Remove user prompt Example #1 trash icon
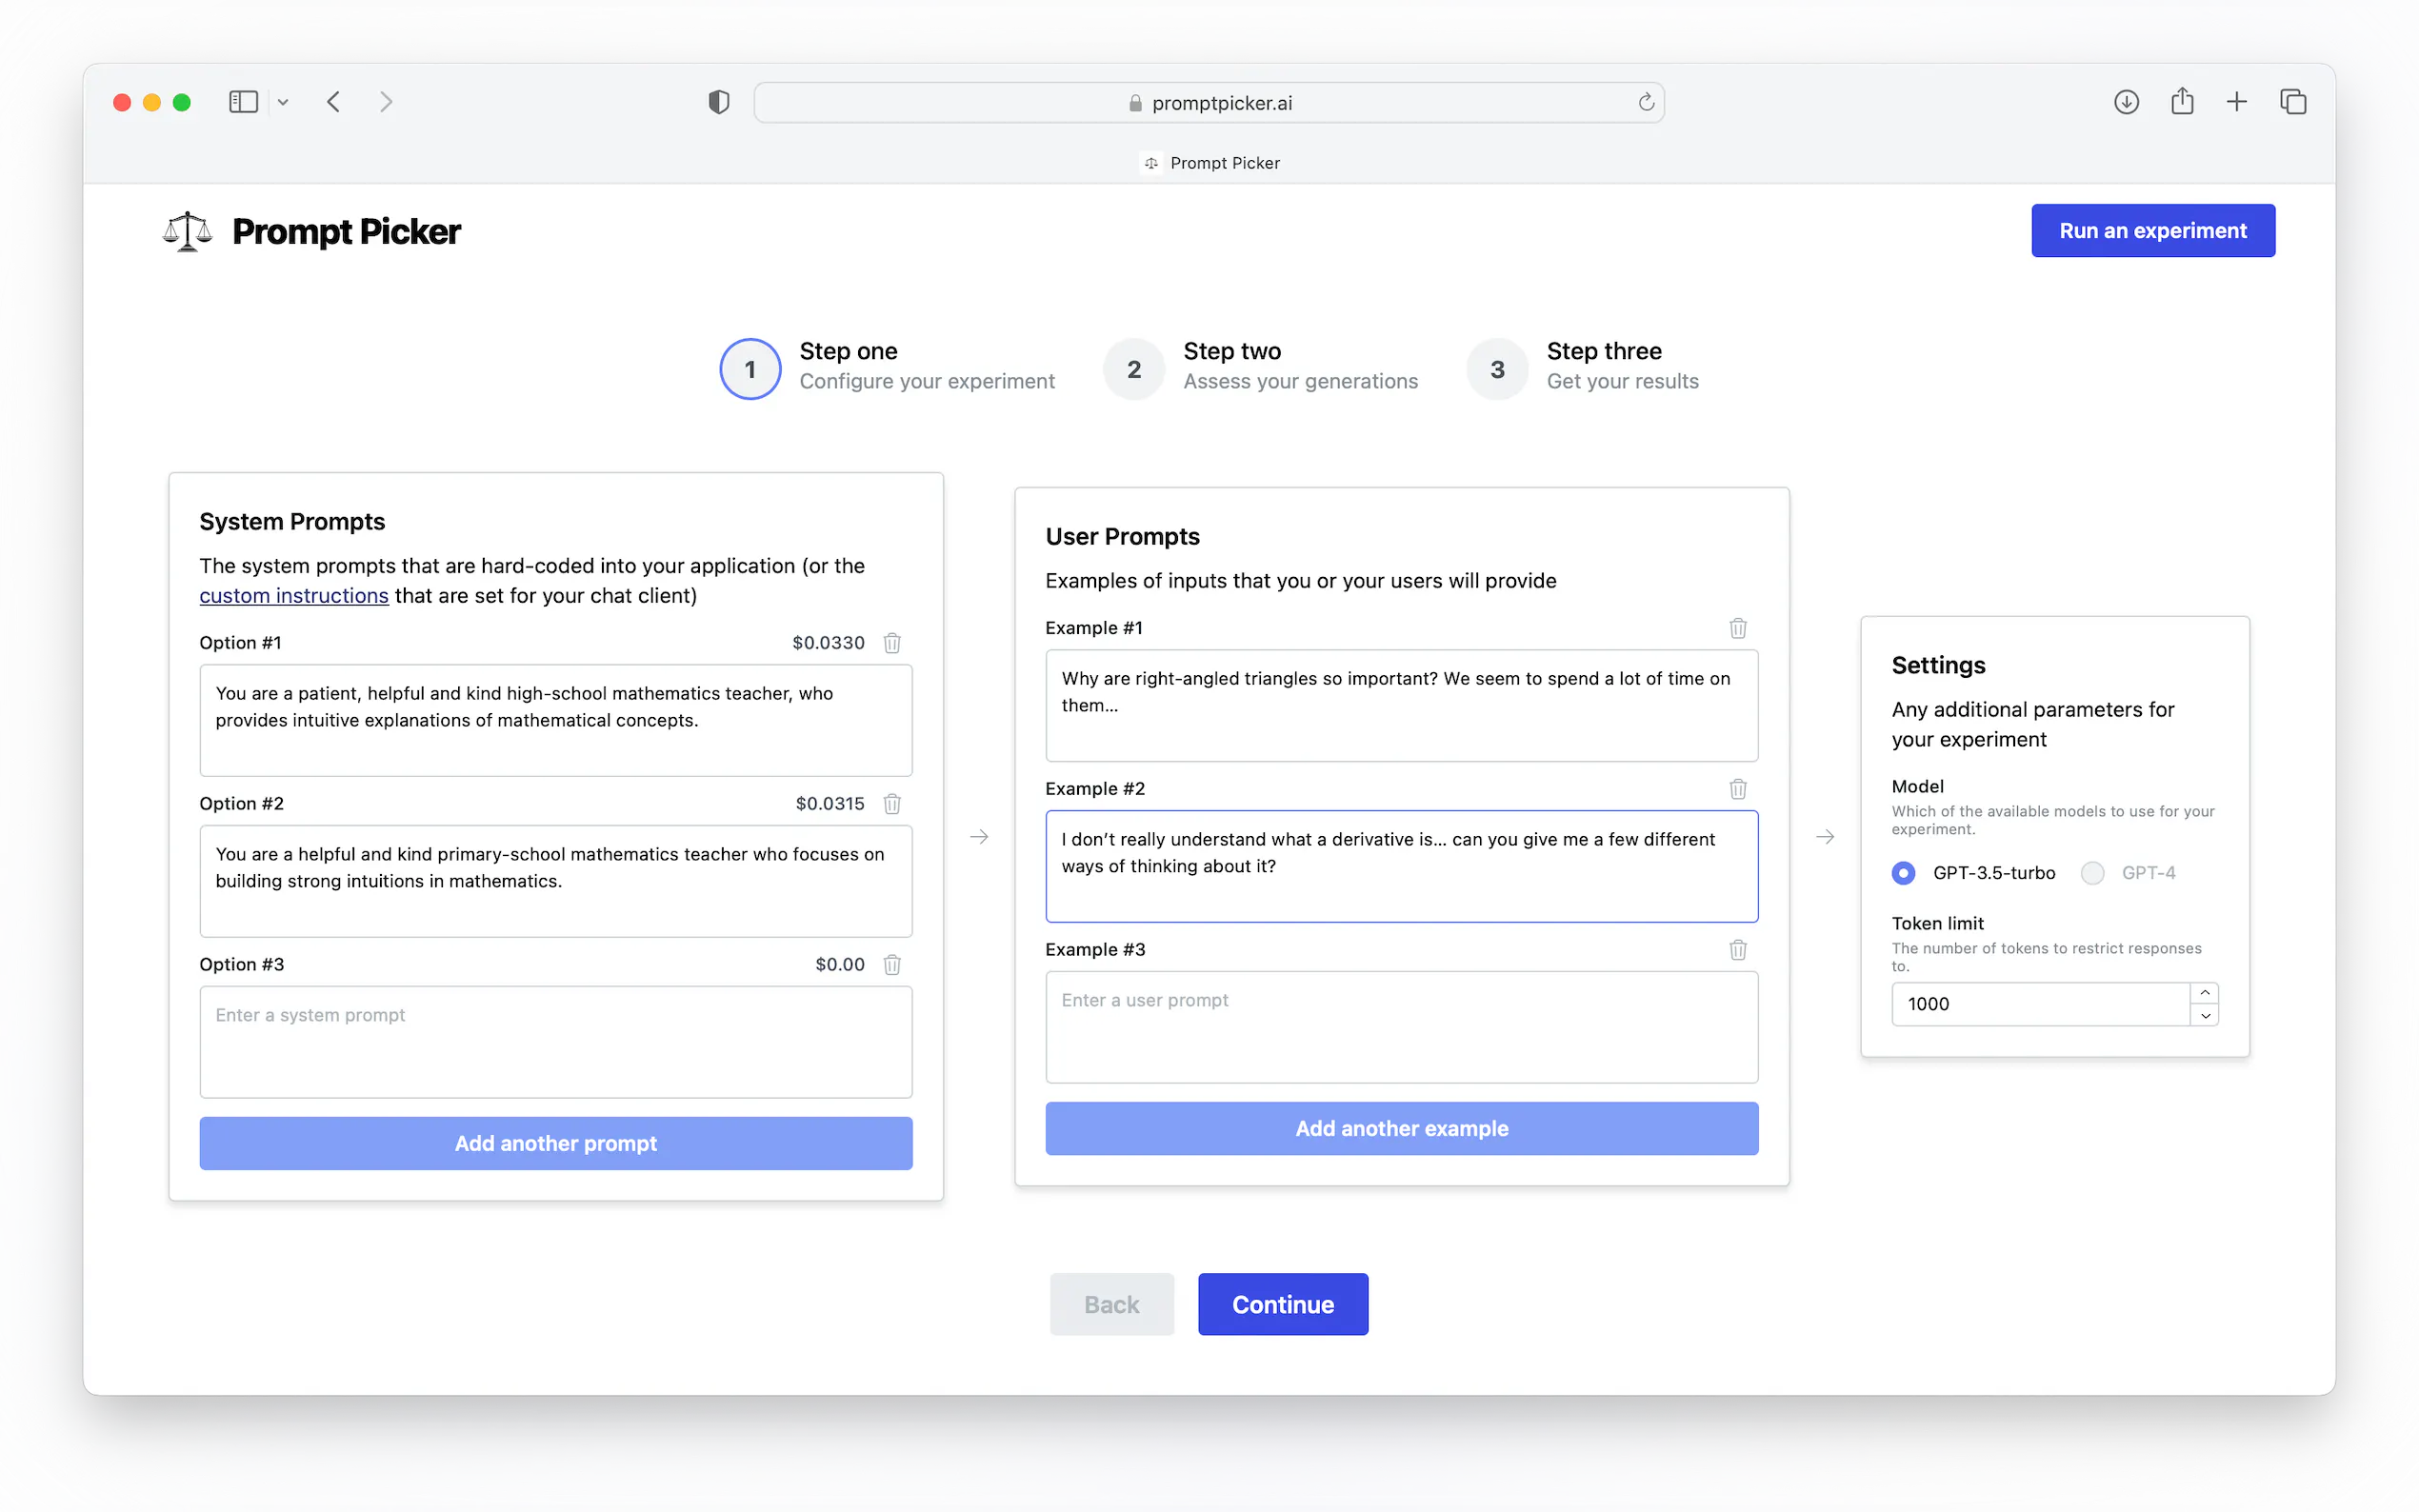The width and height of the screenshot is (2419, 1512). 1738,628
